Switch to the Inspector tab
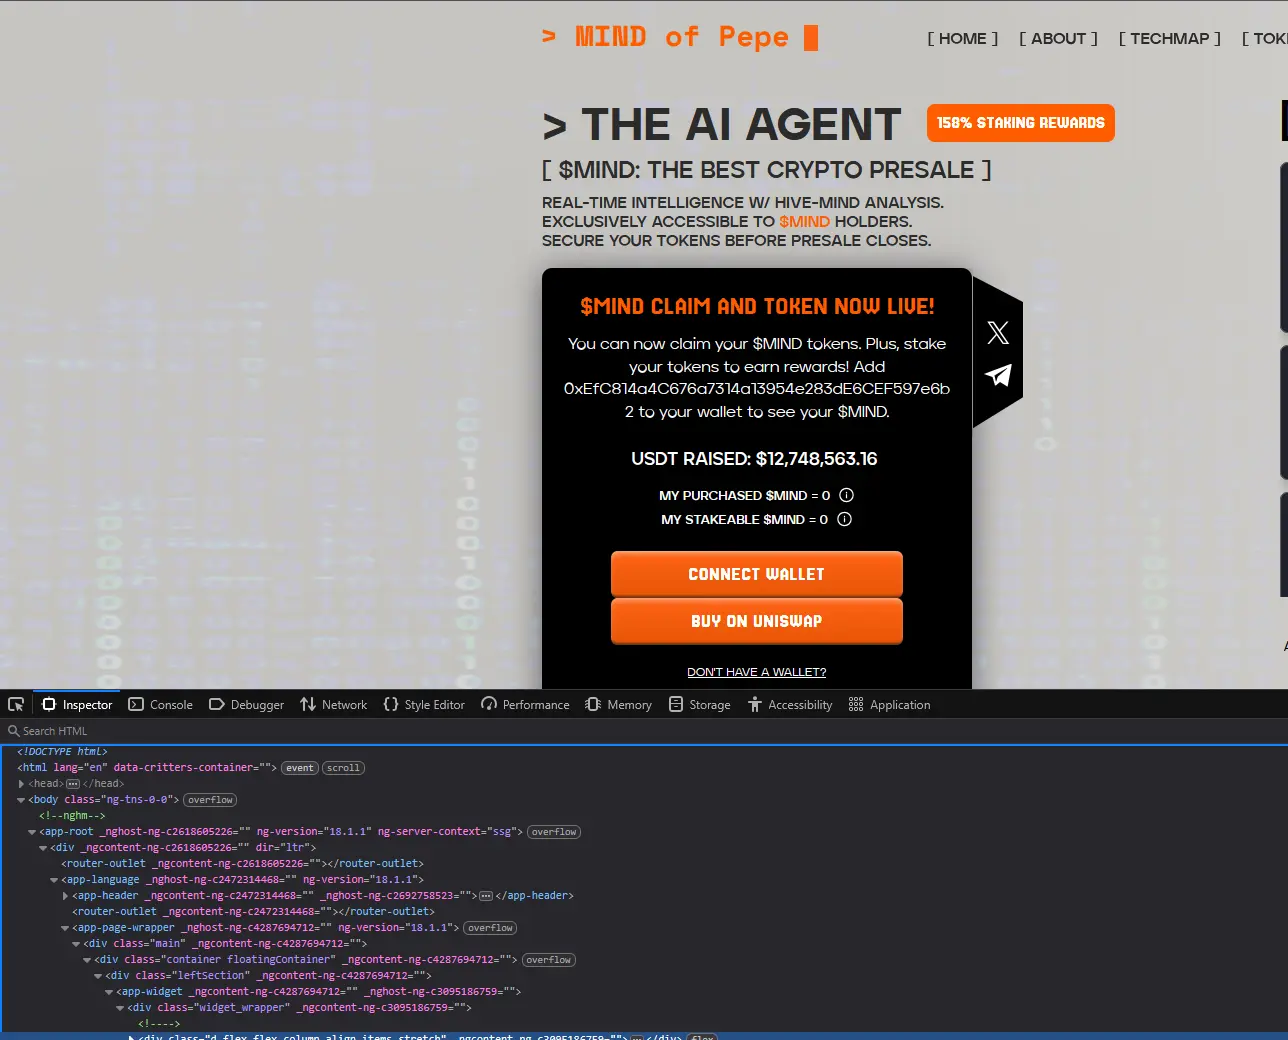The height and width of the screenshot is (1040, 1288). [77, 704]
